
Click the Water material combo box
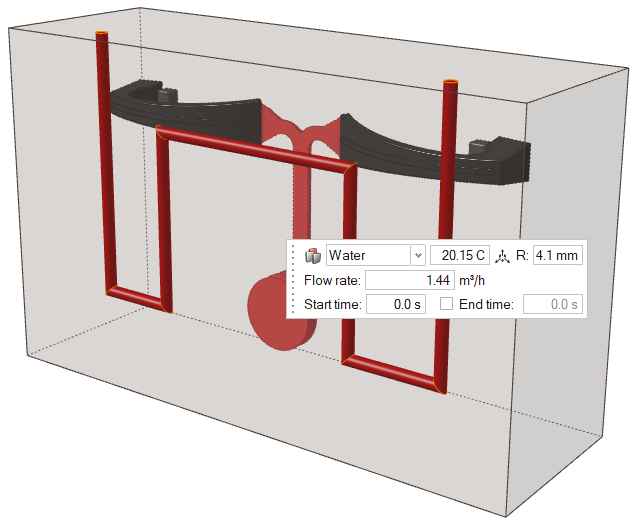click(367, 256)
